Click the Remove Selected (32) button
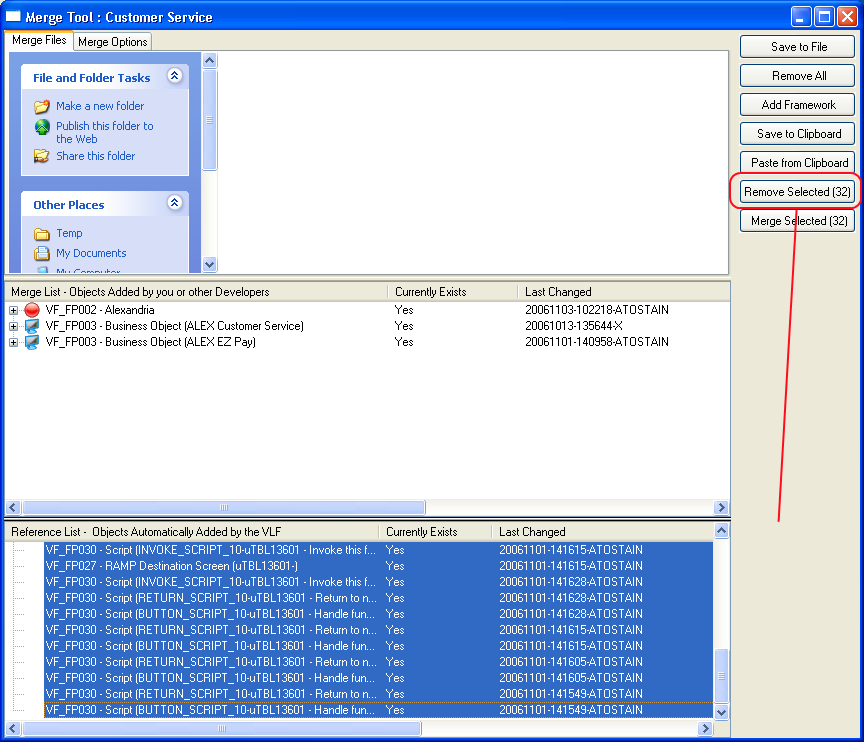The width and height of the screenshot is (864, 742). (x=797, y=192)
